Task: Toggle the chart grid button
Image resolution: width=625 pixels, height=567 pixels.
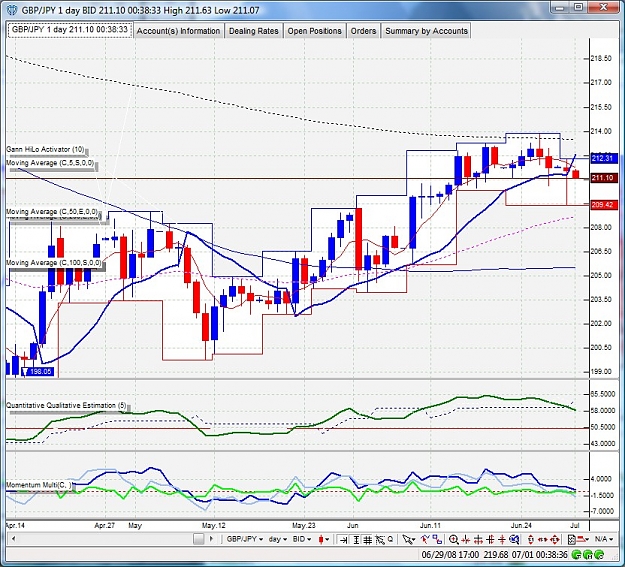Action: click(368, 540)
